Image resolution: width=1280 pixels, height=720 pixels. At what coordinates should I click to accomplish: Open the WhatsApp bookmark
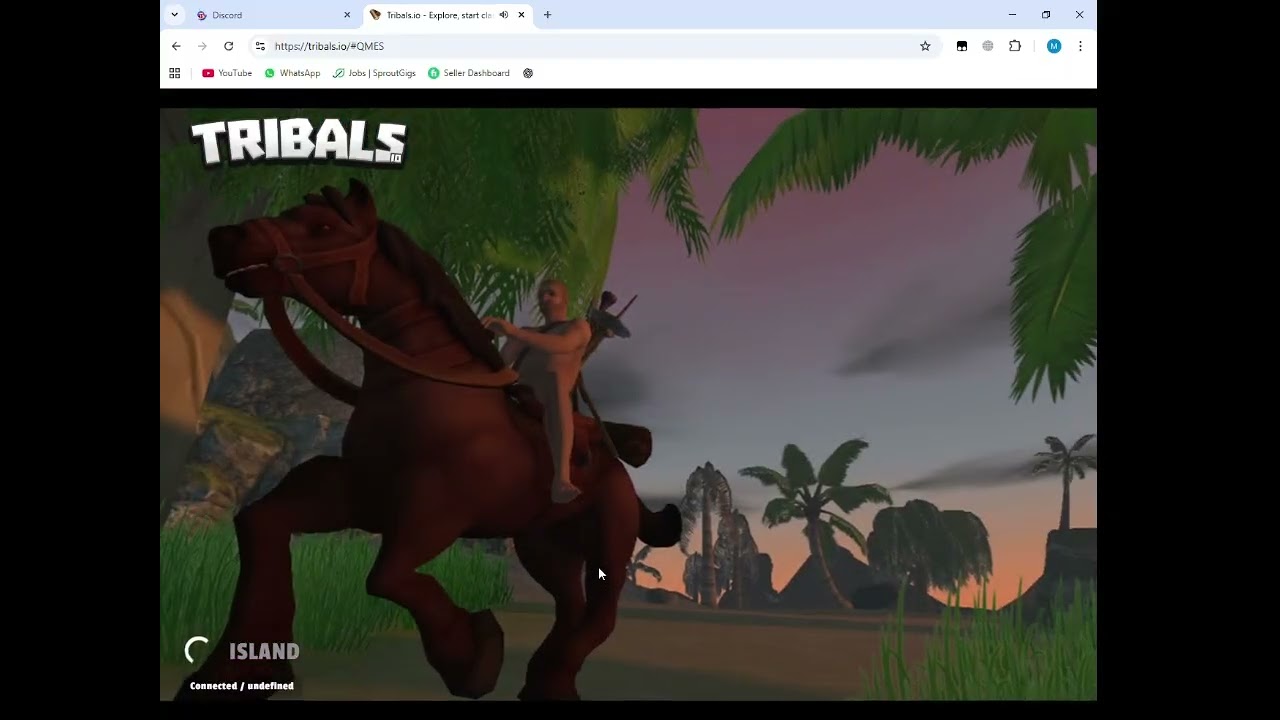coord(292,73)
